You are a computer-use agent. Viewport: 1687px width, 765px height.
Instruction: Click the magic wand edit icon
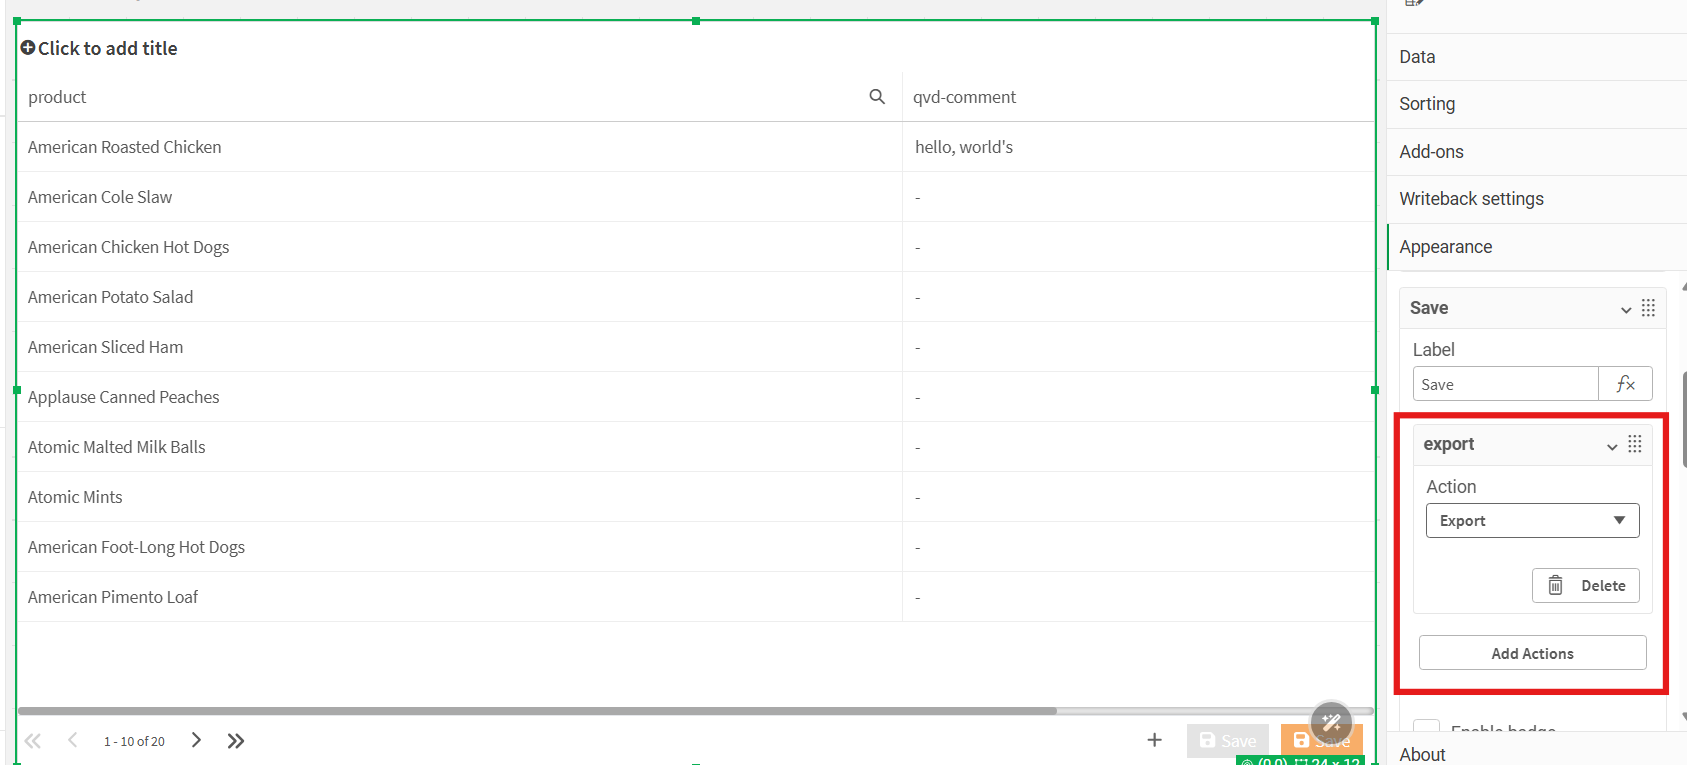(1331, 721)
